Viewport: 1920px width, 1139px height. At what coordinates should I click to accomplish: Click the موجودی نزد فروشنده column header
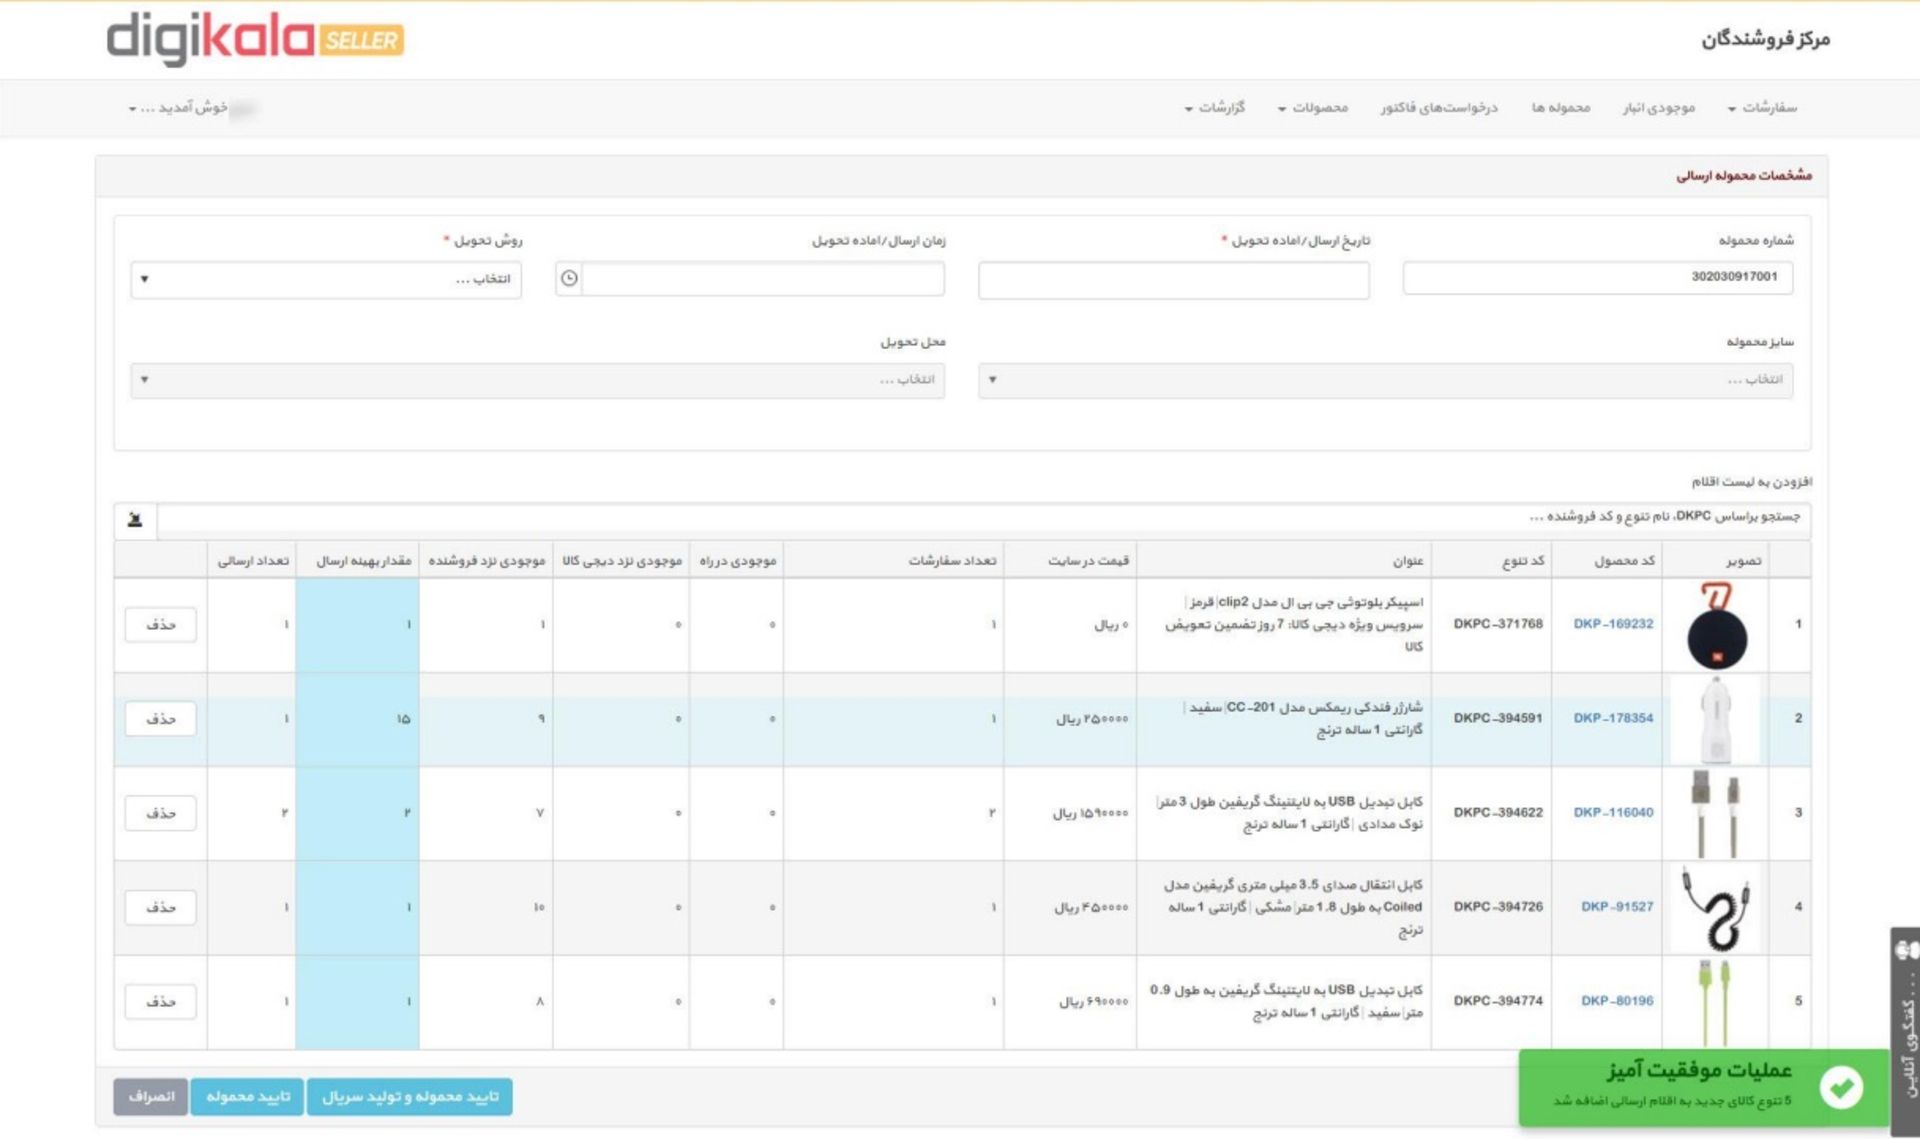[x=487, y=561]
